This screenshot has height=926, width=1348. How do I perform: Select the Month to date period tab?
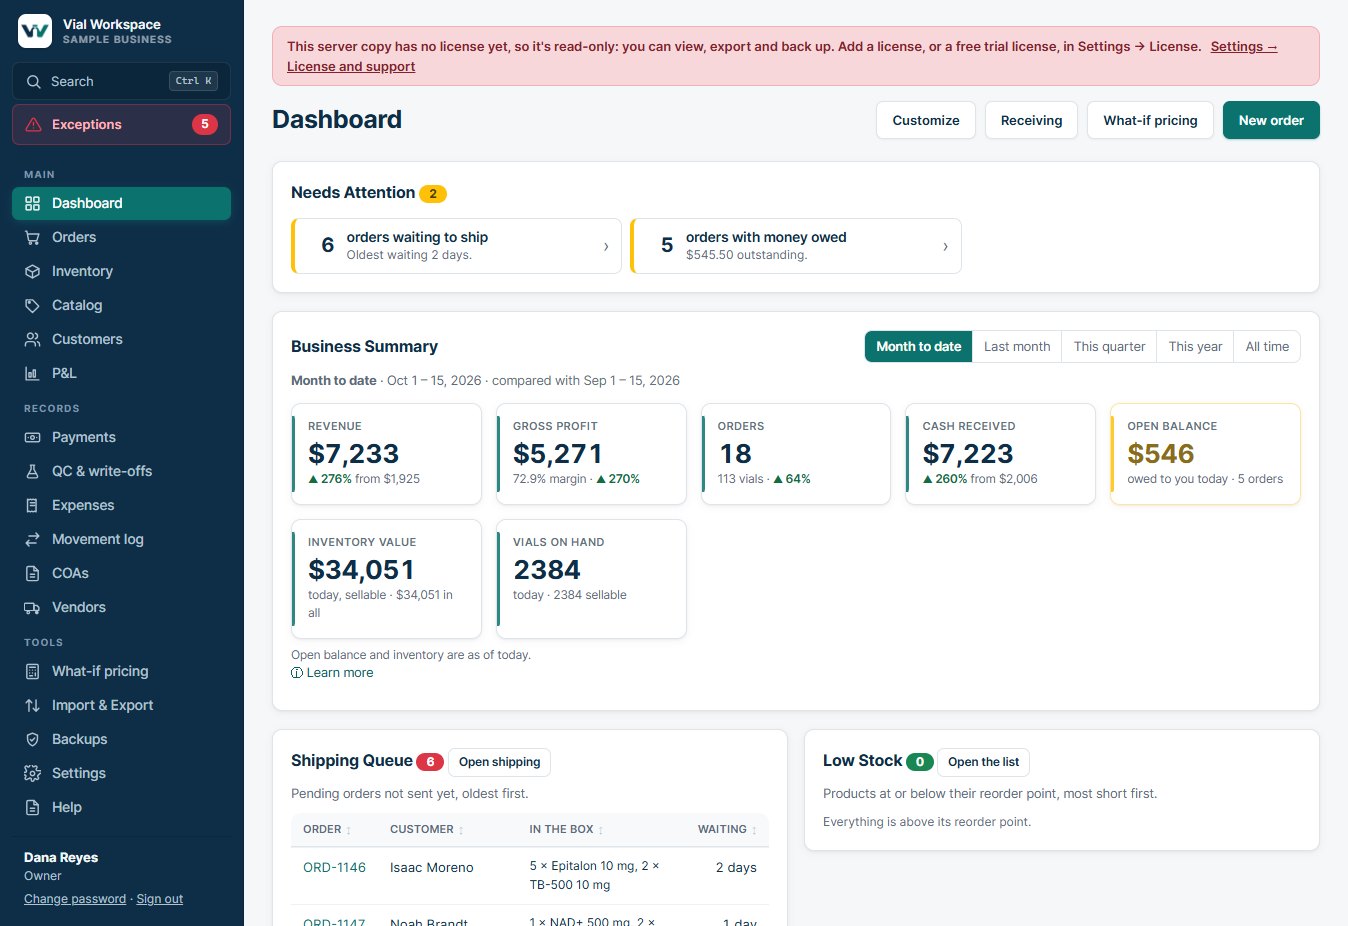click(x=918, y=346)
